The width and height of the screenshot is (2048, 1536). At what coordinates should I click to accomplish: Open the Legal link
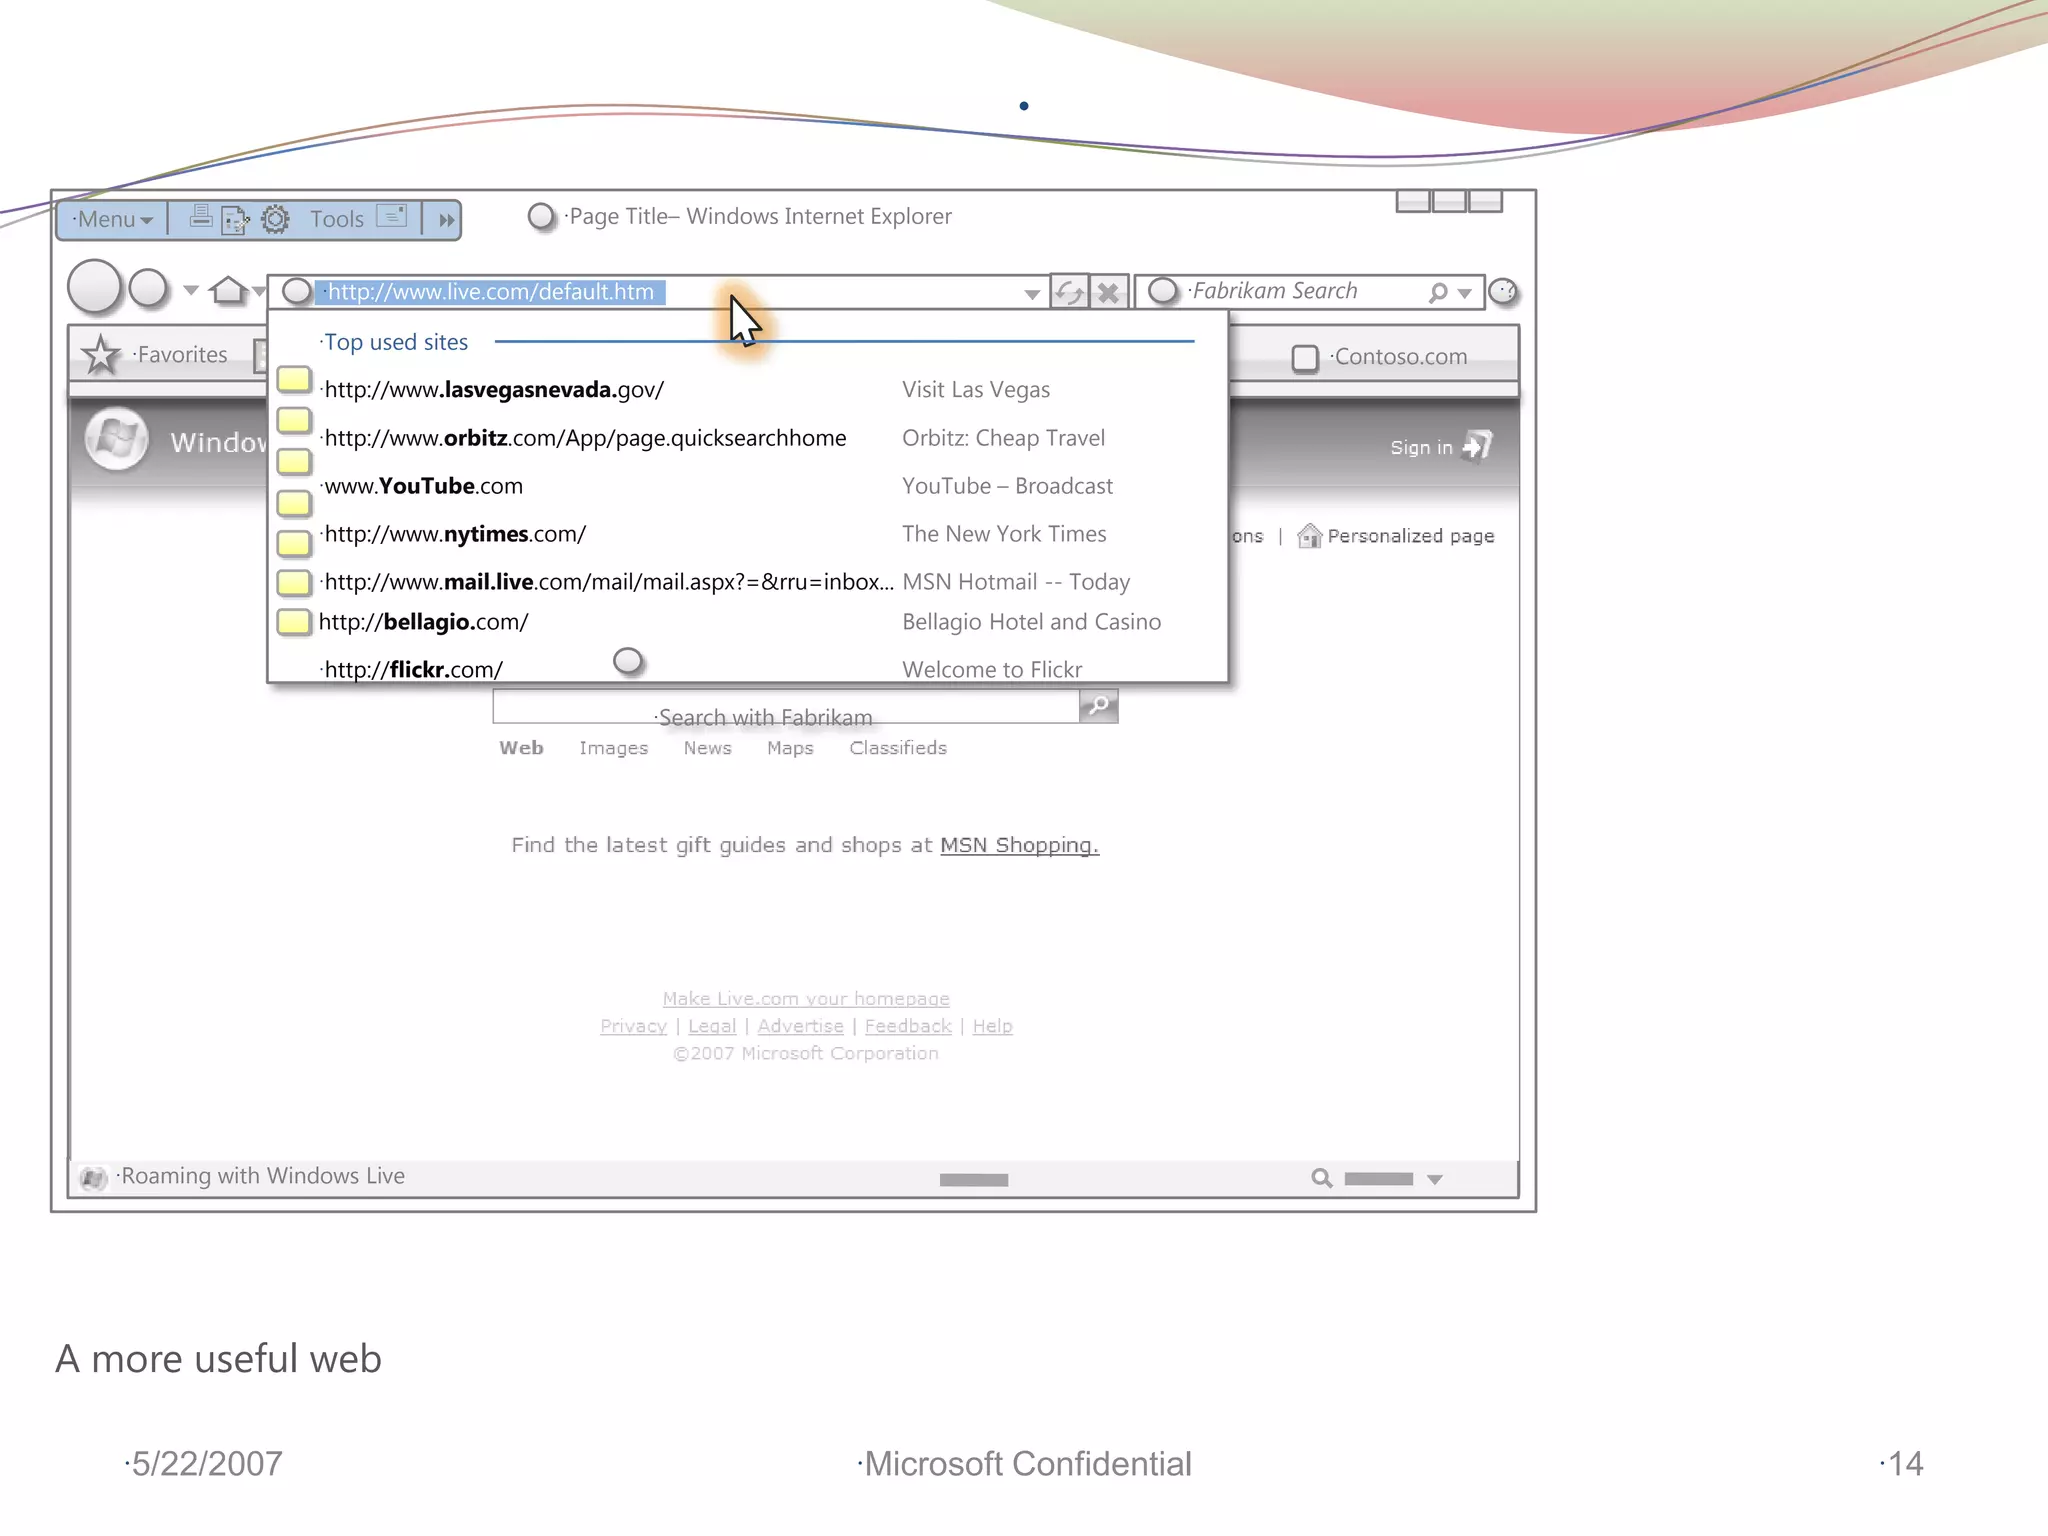click(711, 1026)
